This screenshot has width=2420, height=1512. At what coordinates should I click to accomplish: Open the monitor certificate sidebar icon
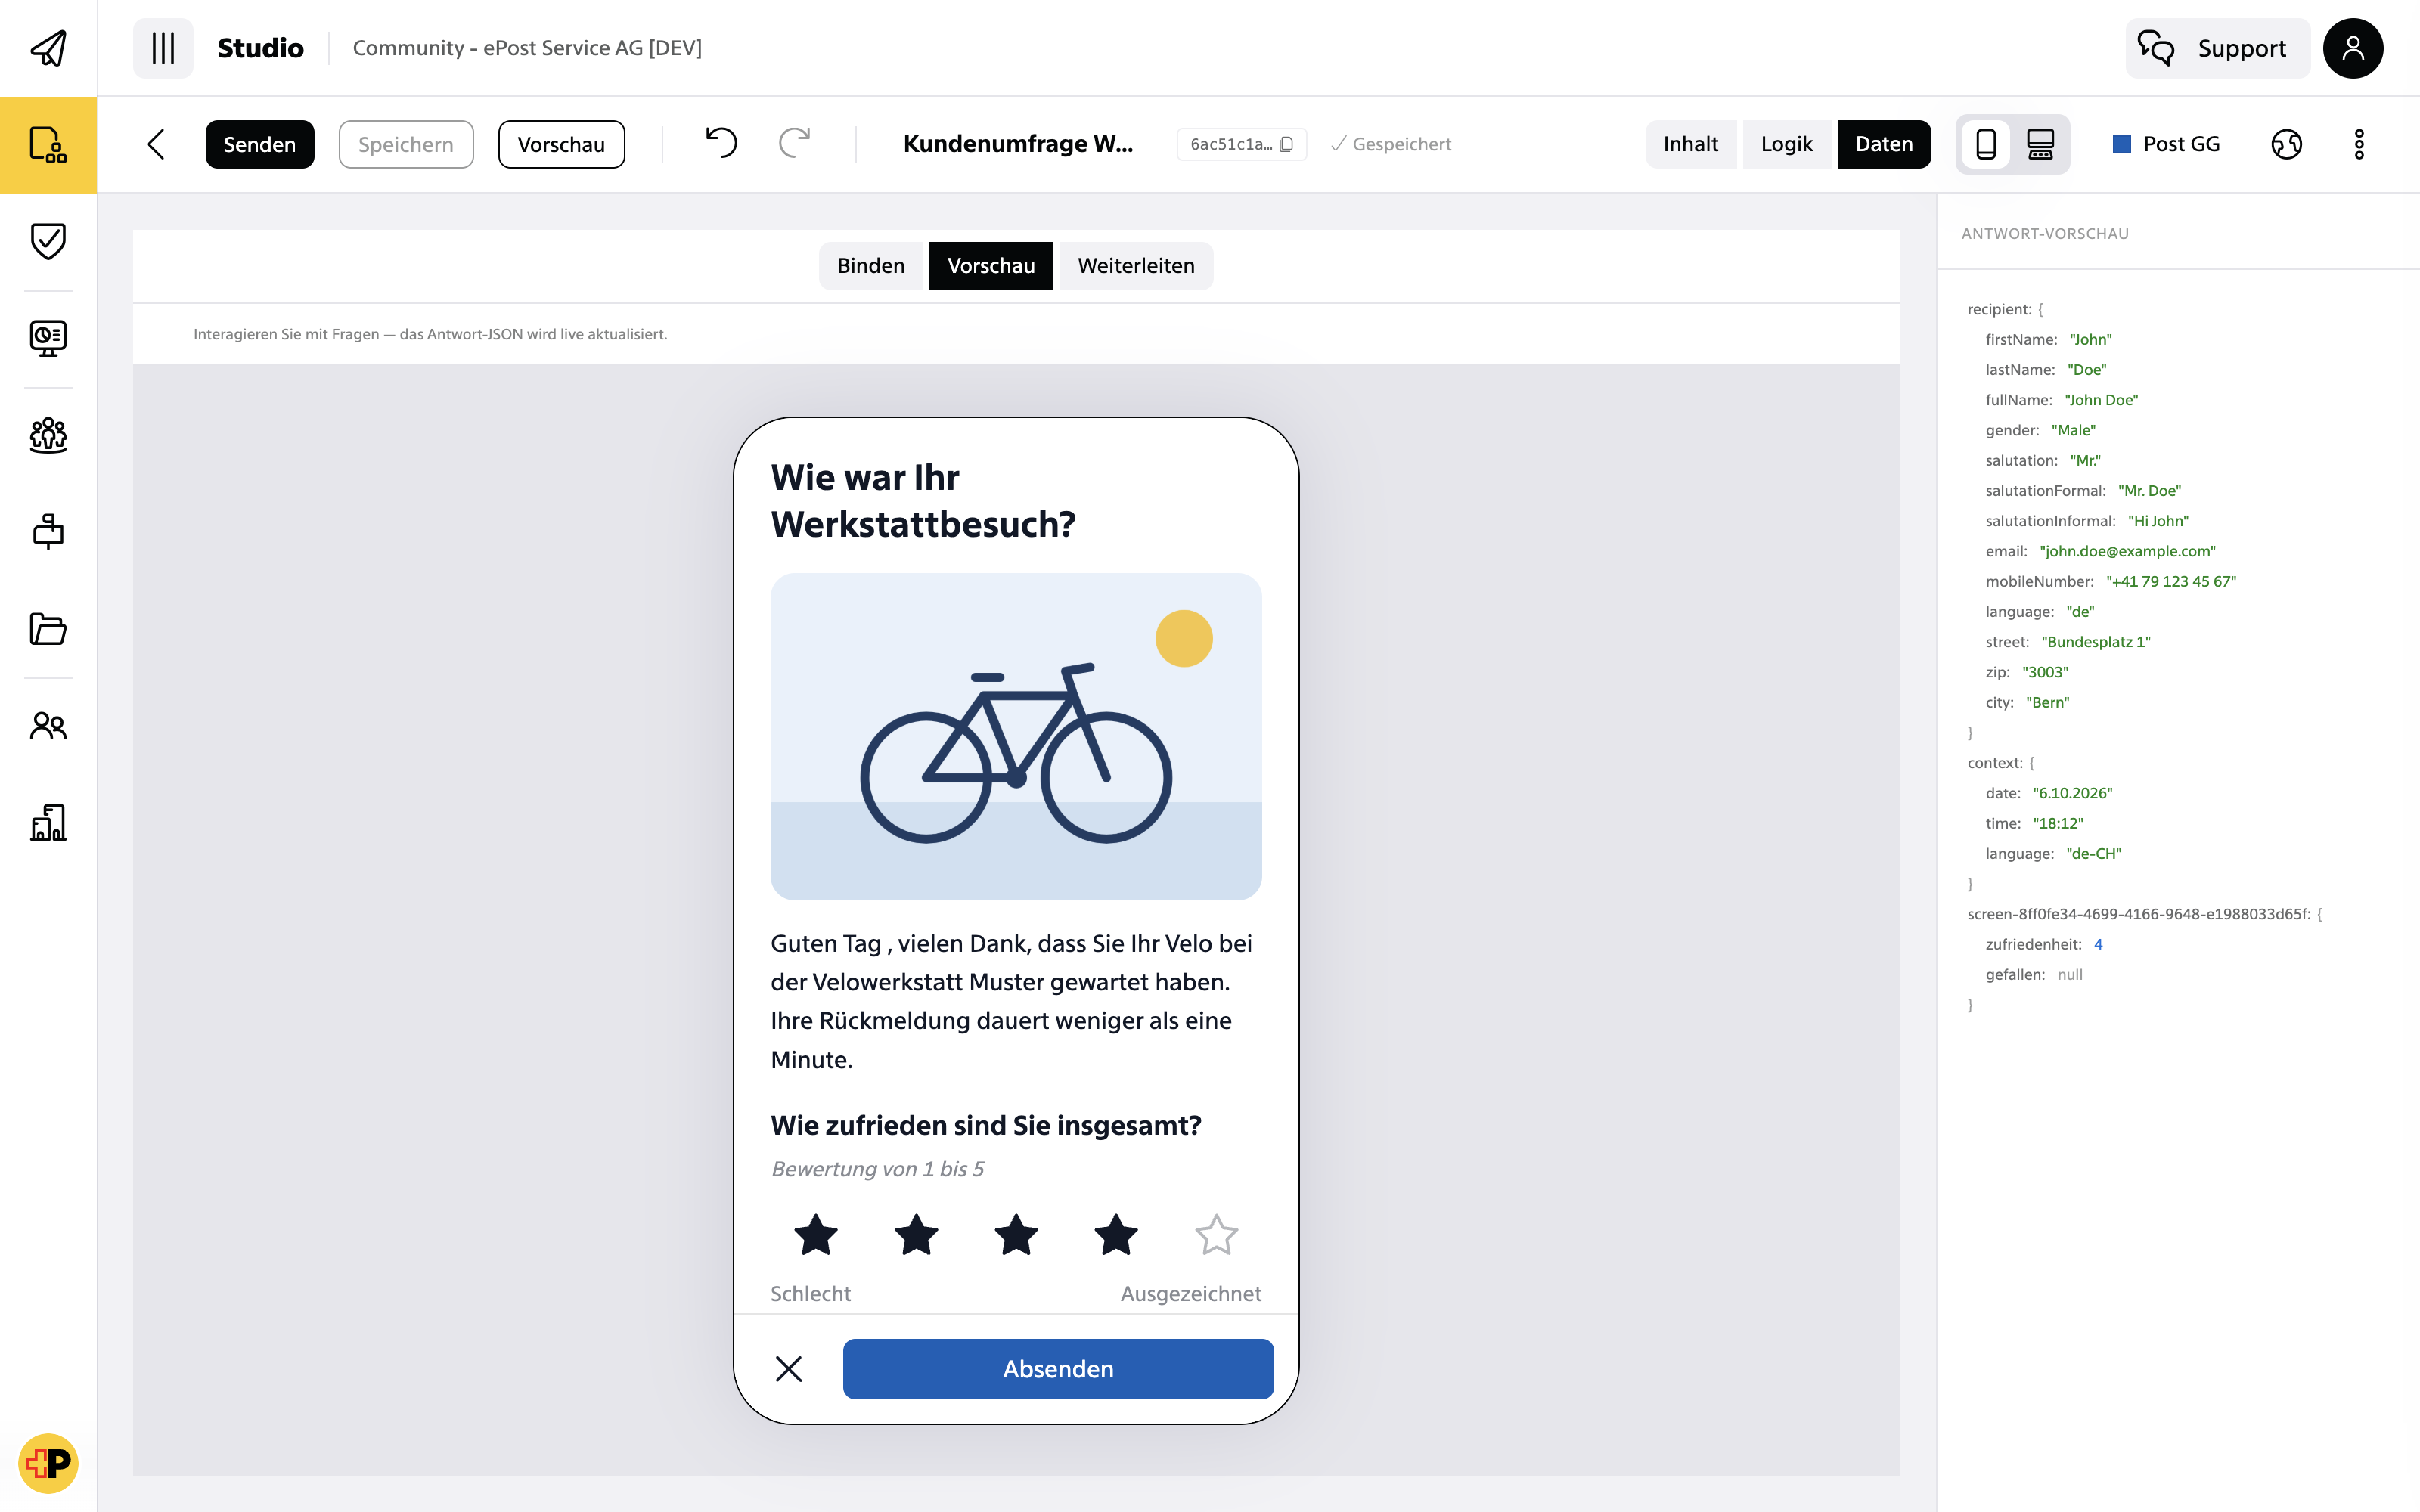tap(48, 338)
